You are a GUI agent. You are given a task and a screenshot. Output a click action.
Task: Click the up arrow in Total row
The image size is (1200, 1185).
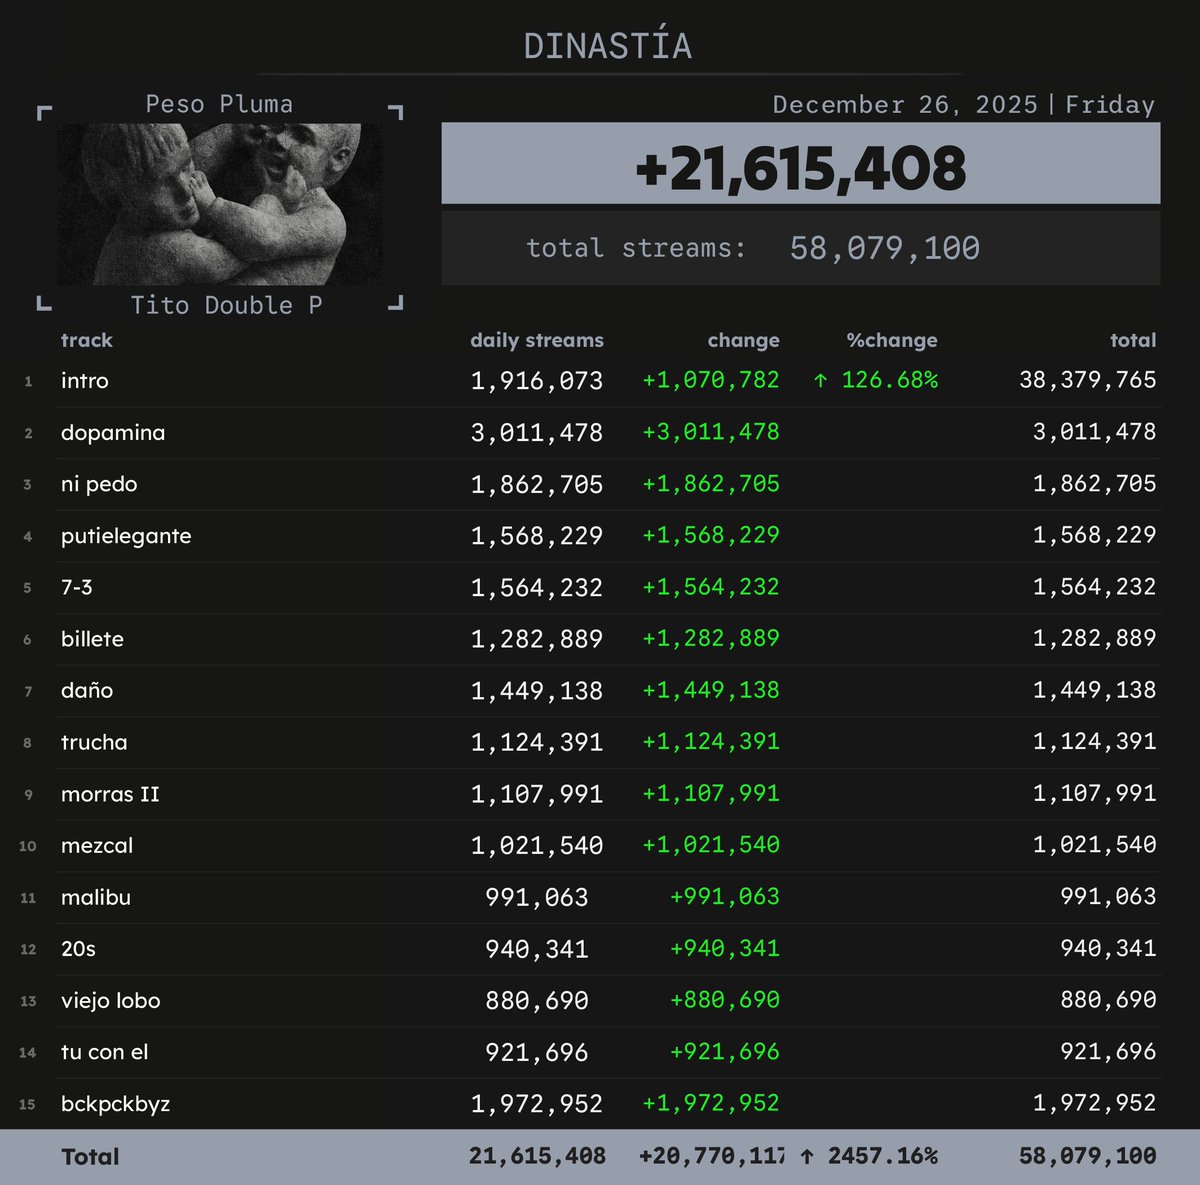click(807, 1157)
